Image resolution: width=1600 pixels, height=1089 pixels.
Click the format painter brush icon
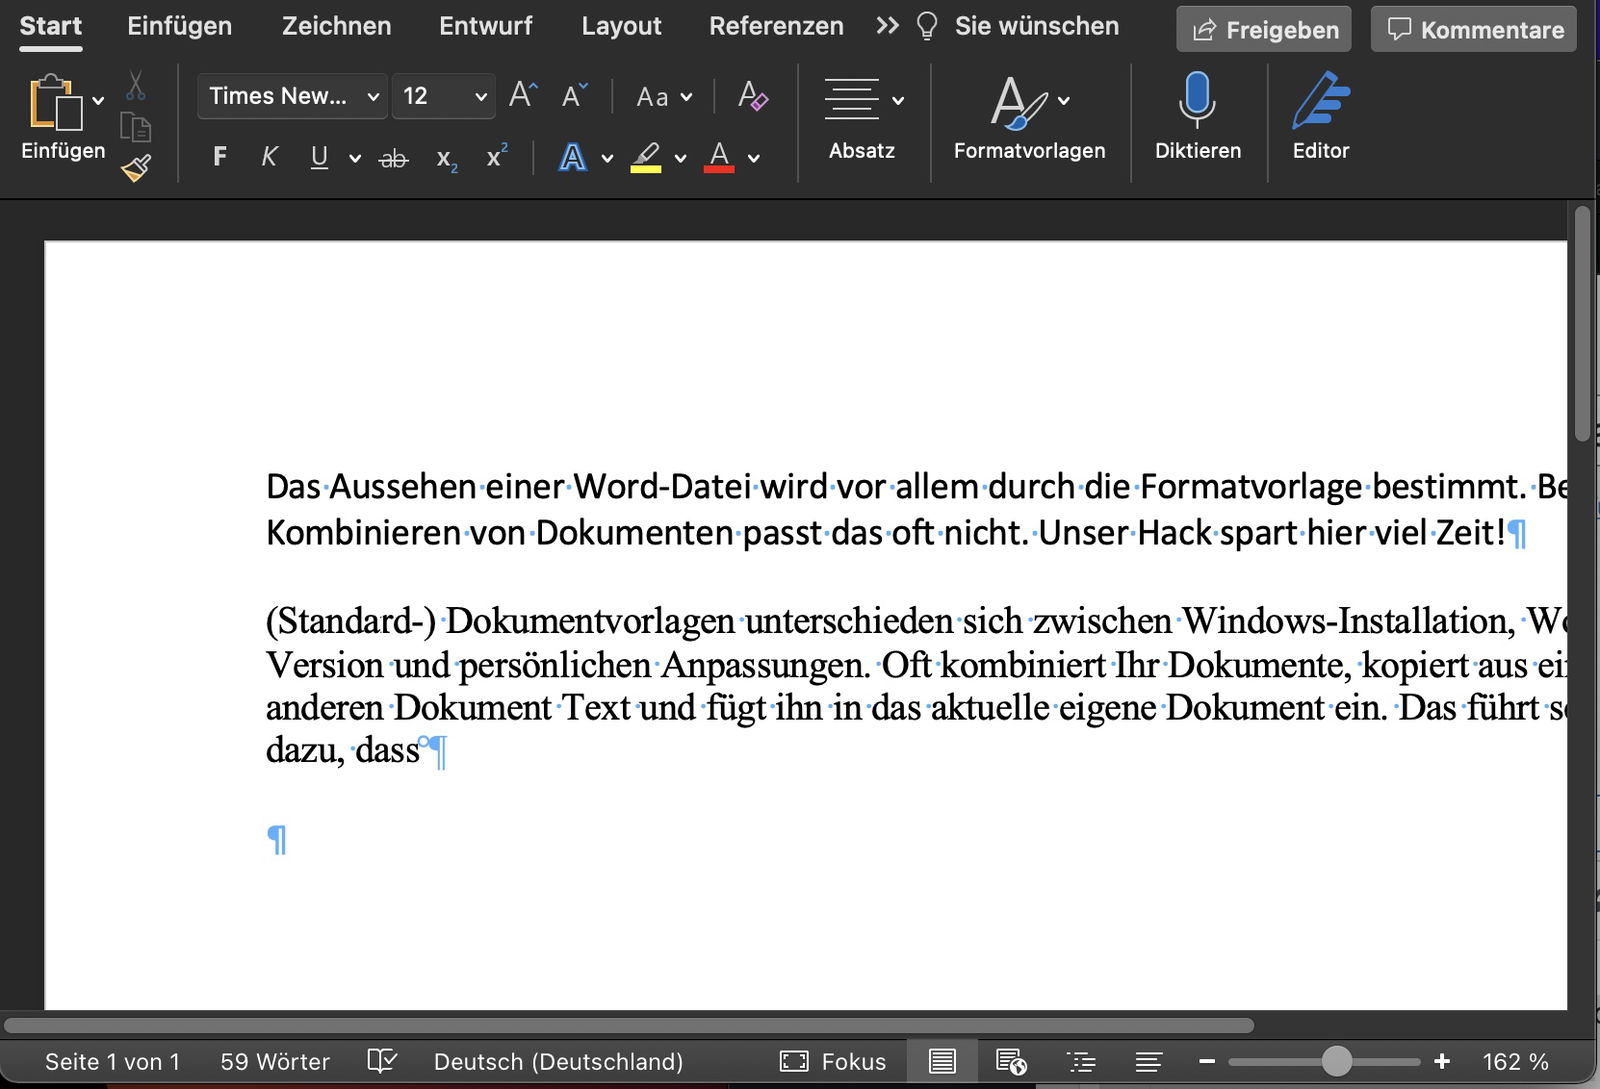tap(136, 168)
